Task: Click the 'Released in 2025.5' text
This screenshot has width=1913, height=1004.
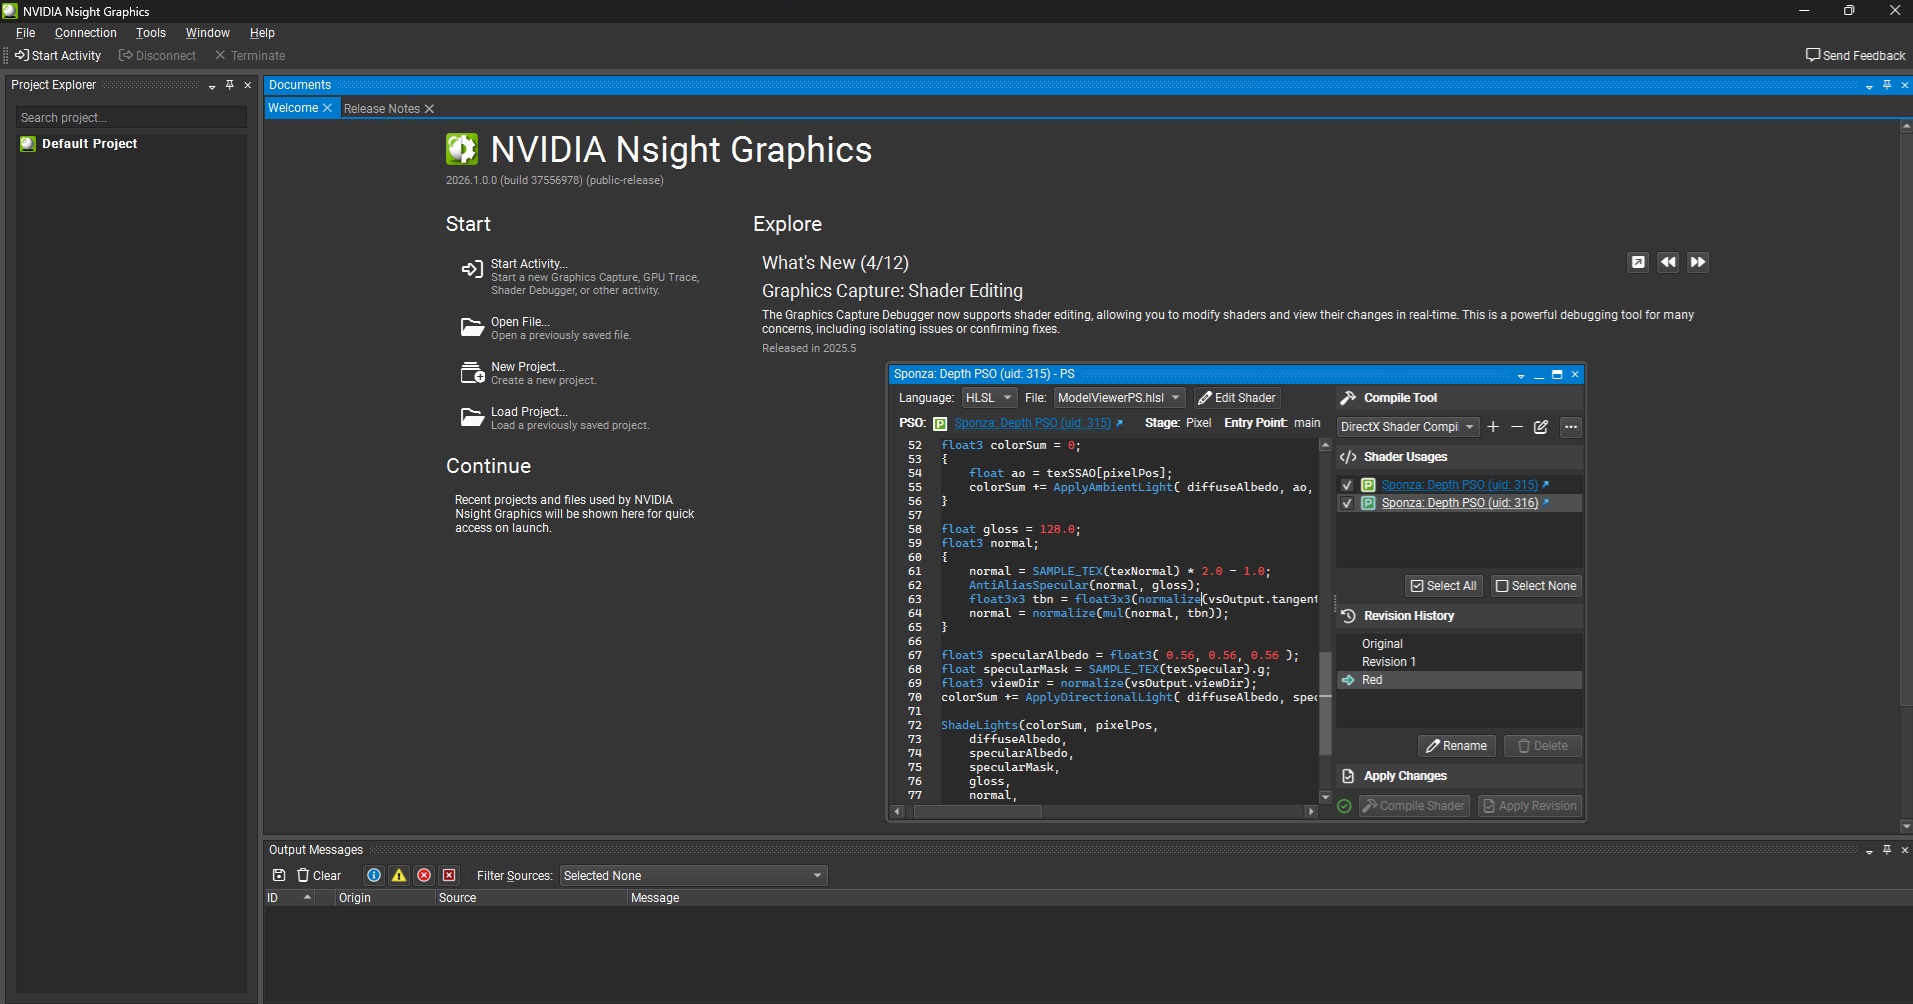Action: [x=808, y=349]
